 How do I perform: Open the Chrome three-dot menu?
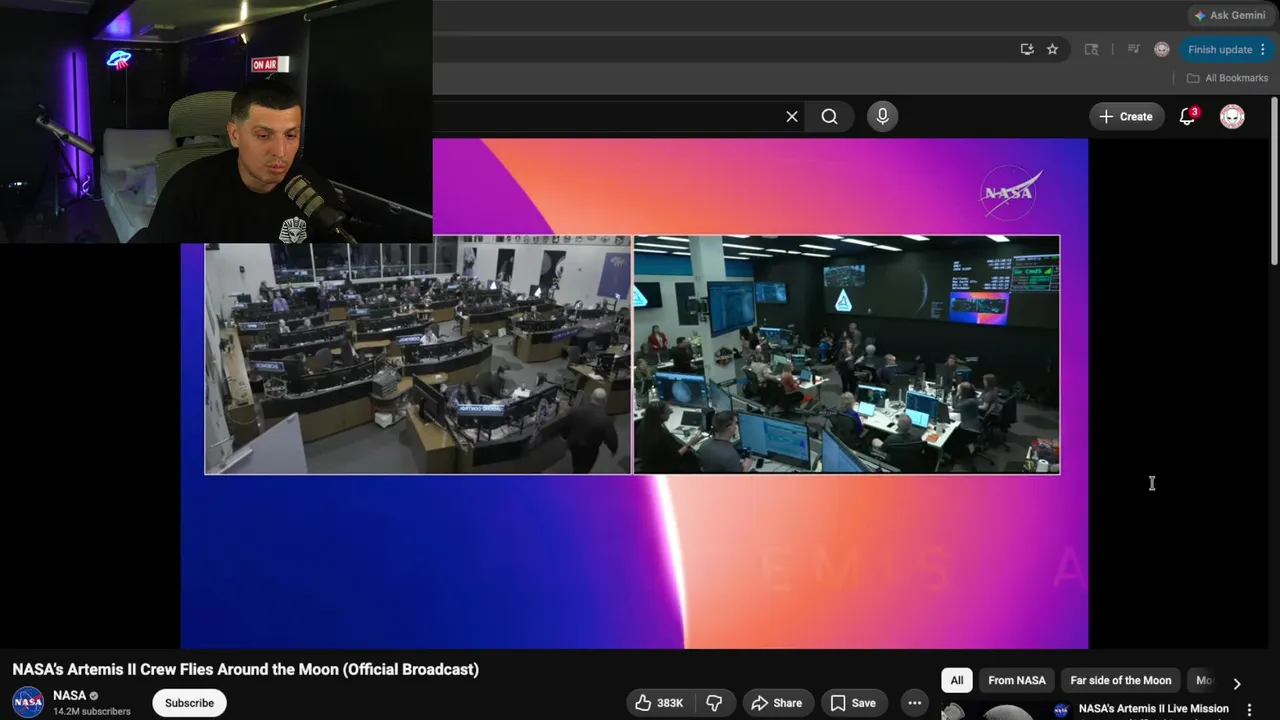click(x=1263, y=49)
